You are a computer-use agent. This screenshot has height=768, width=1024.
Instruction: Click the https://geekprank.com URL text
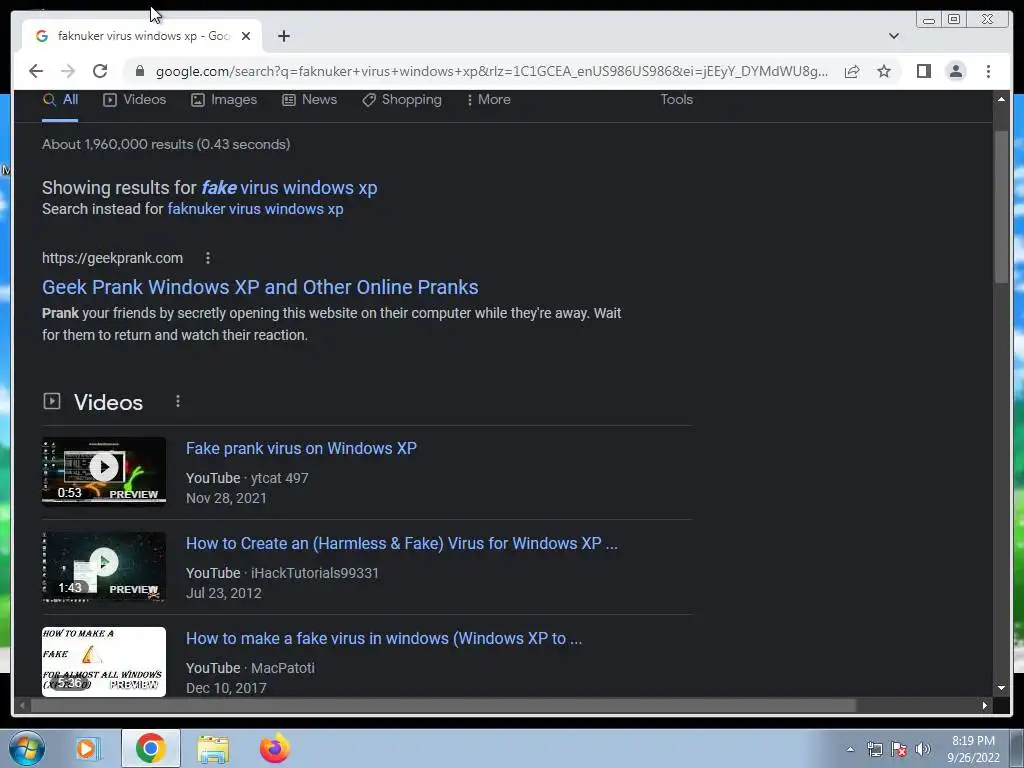coord(112,258)
